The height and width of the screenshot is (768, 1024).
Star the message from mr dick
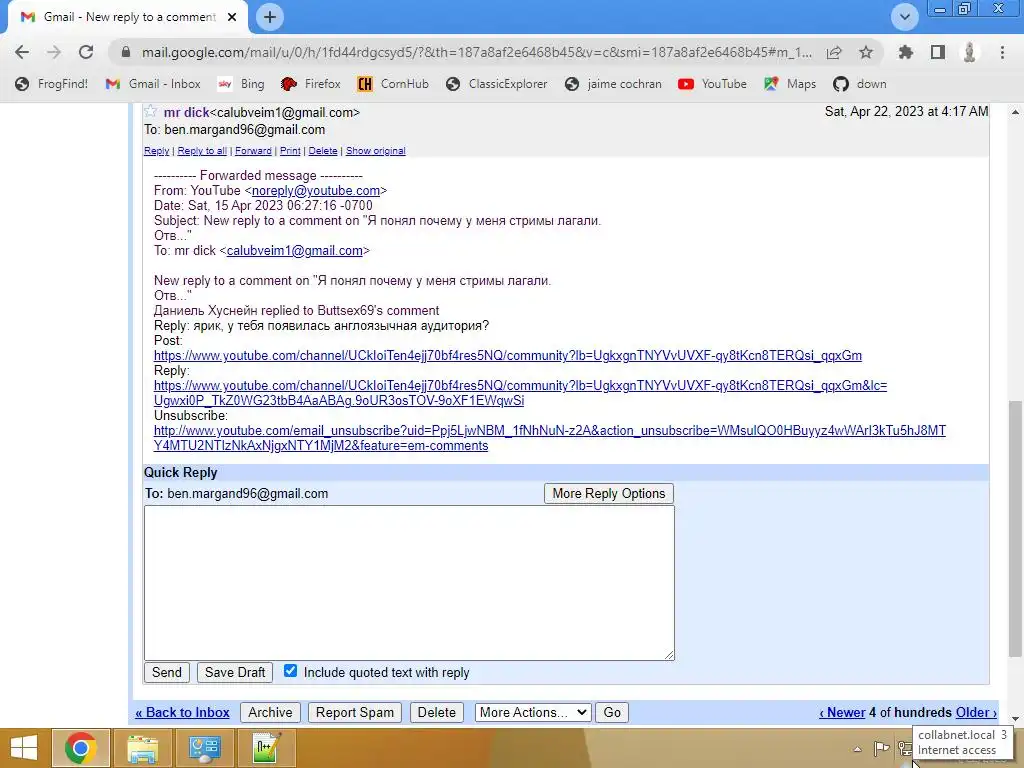click(x=151, y=111)
